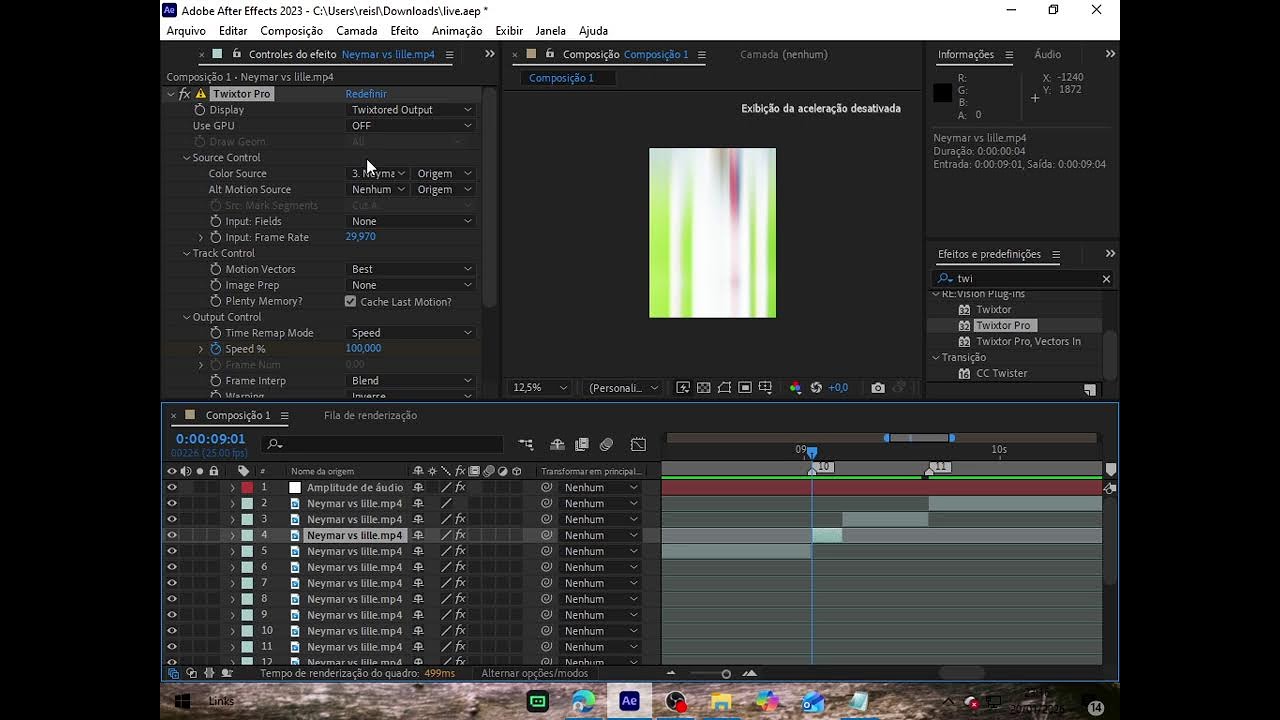Toggle the Speed % stopwatch
1280x720 pixels.
216,349
